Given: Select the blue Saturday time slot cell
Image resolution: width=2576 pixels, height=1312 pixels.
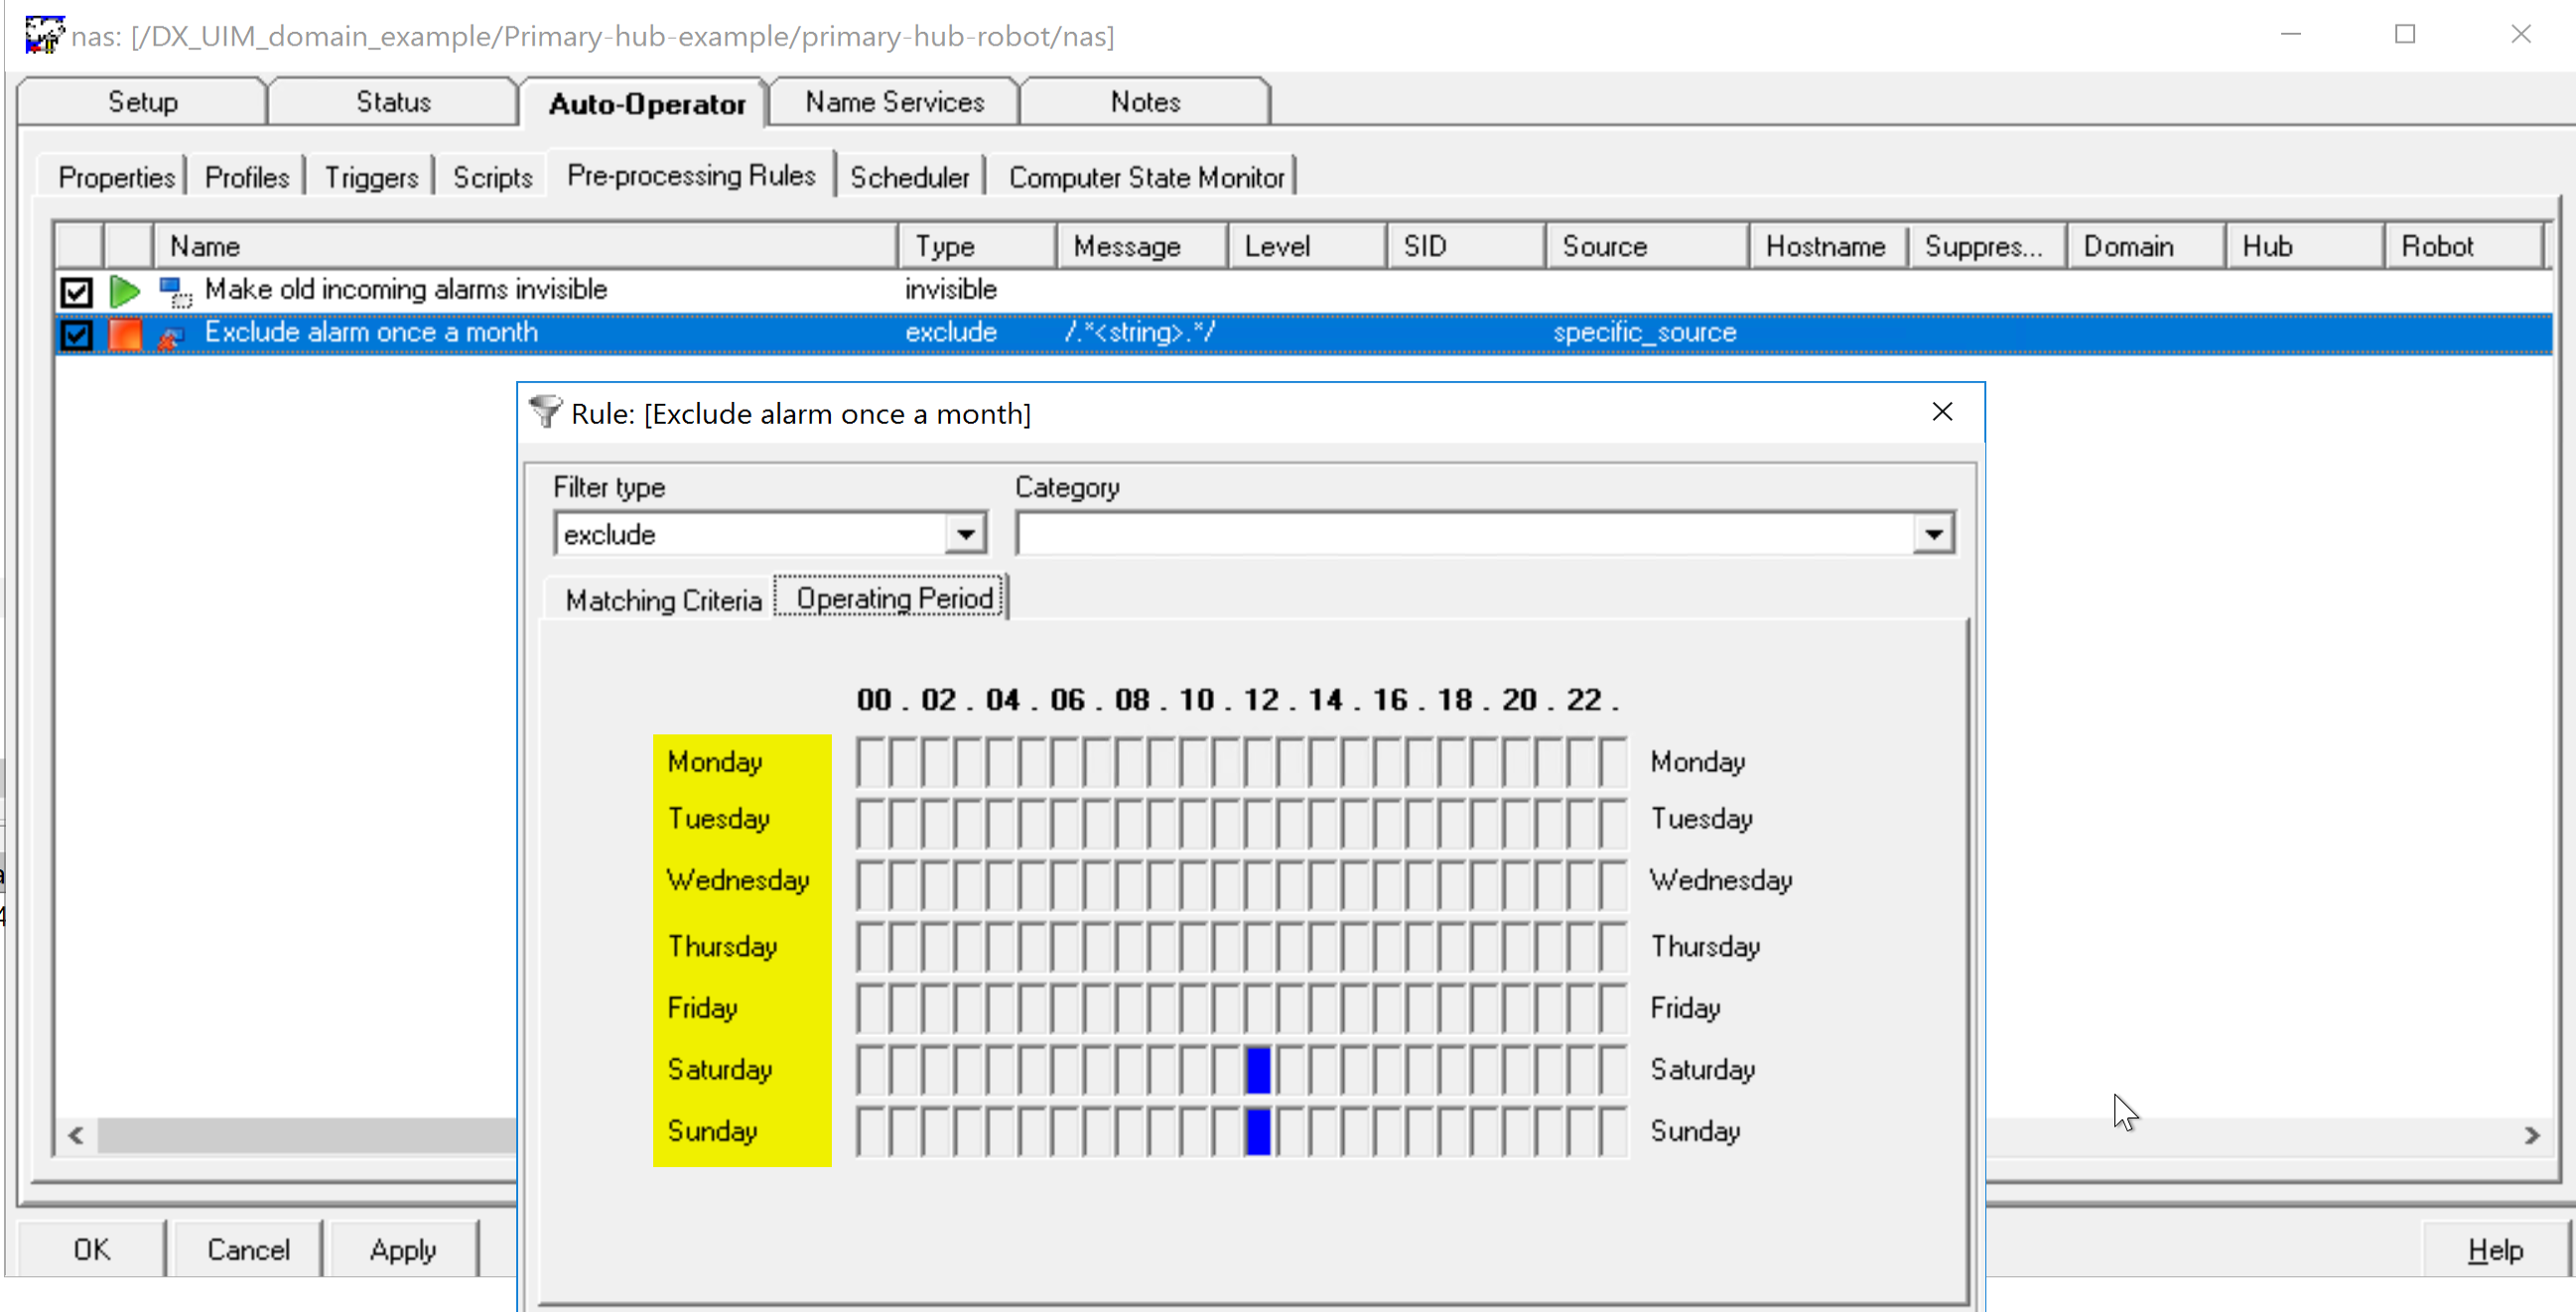Looking at the screenshot, I should coord(1256,1069).
